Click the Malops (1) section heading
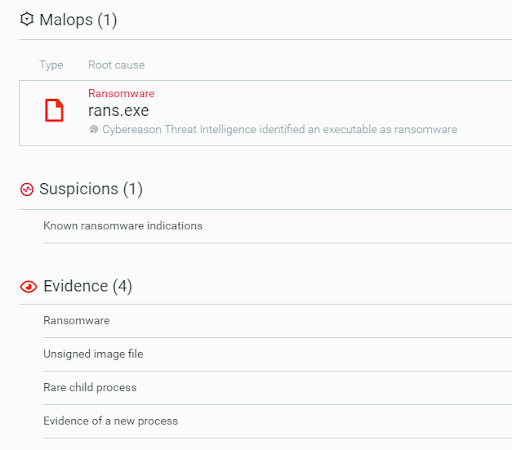 tap(78, 20)
